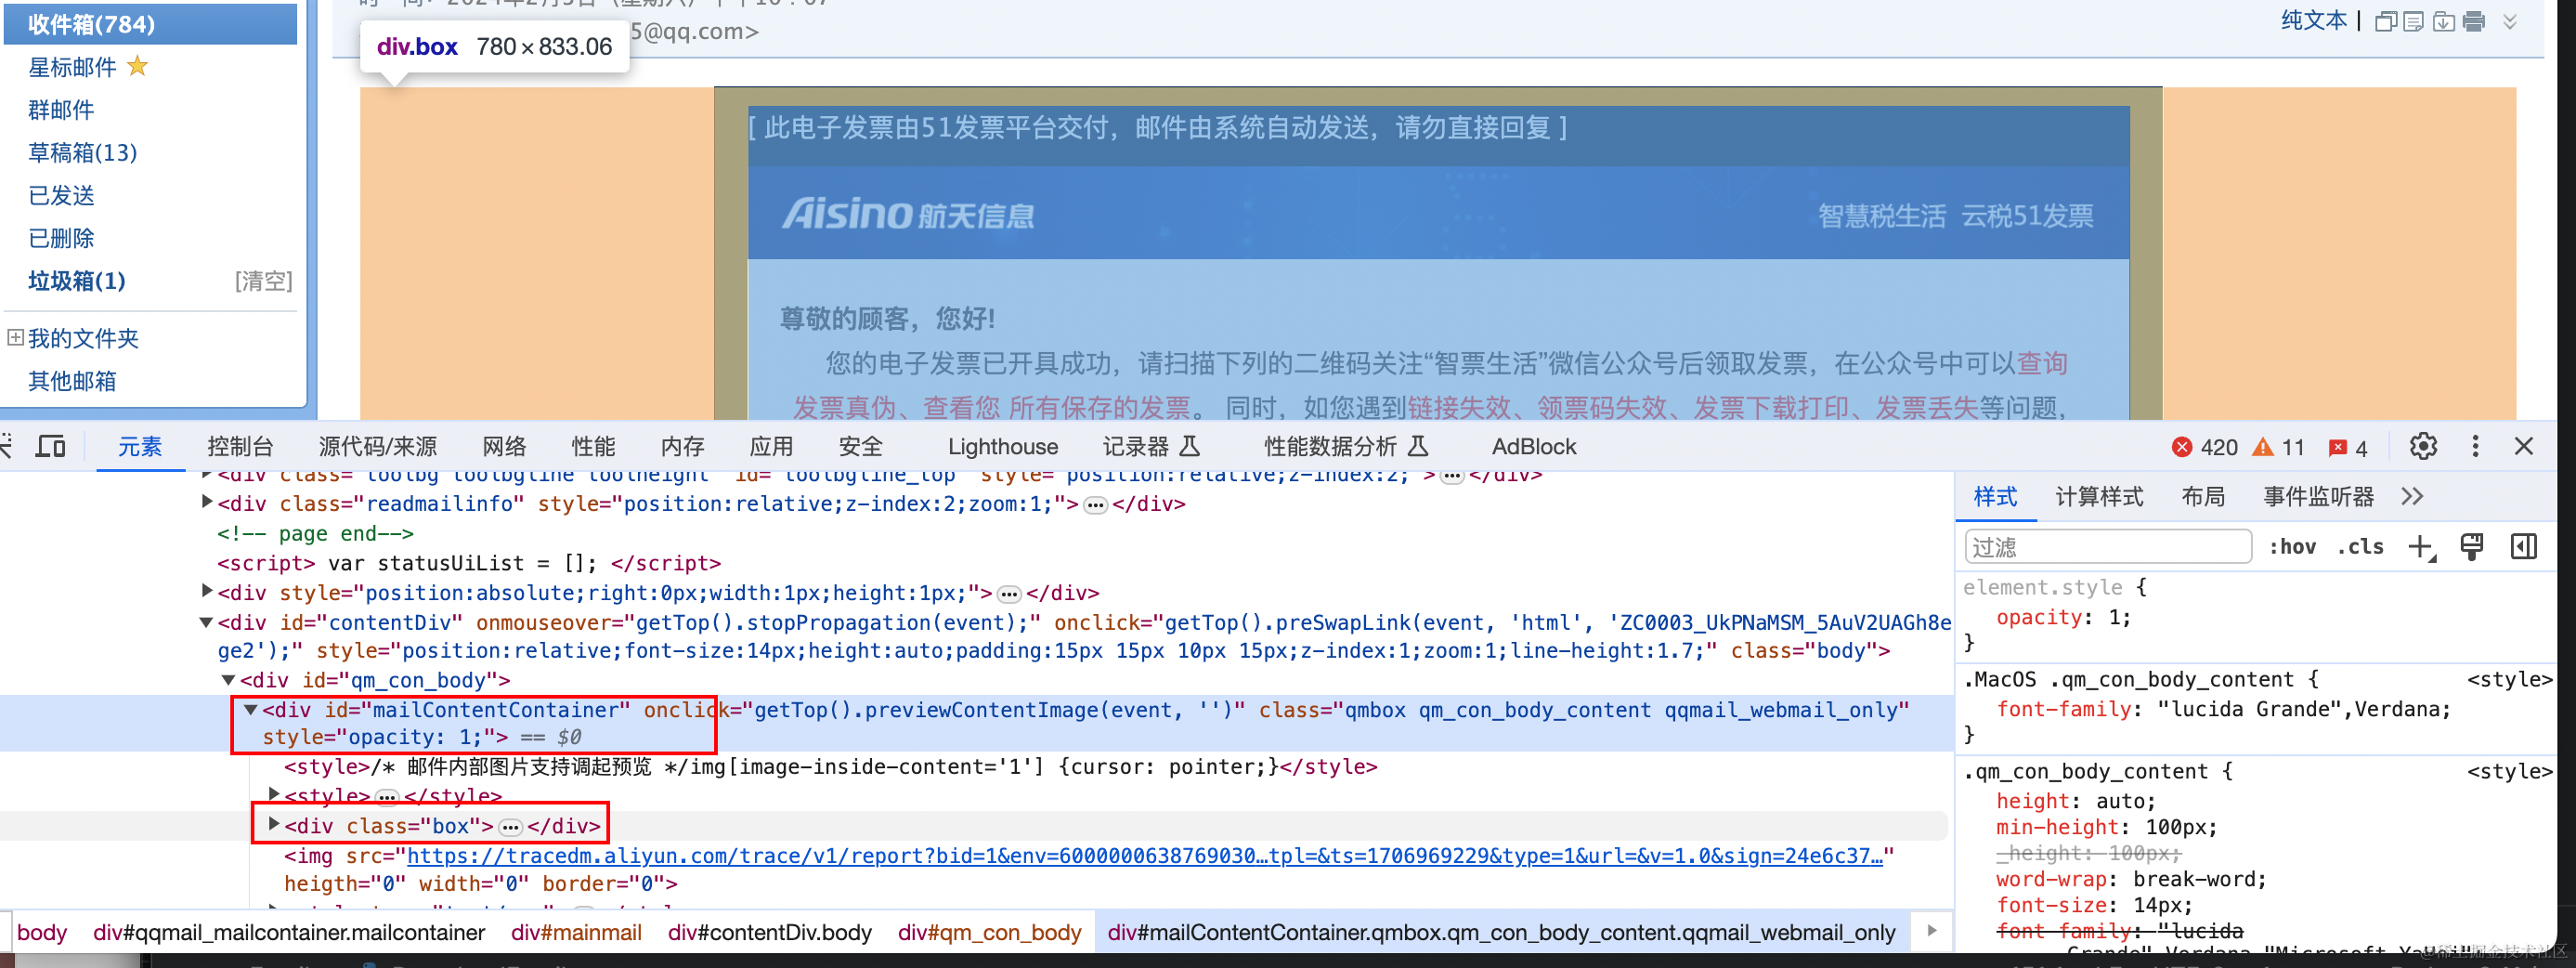The image size is (2576, 968).
Task: Expand the div class="box" node
Action: click(x=273, y=825)
